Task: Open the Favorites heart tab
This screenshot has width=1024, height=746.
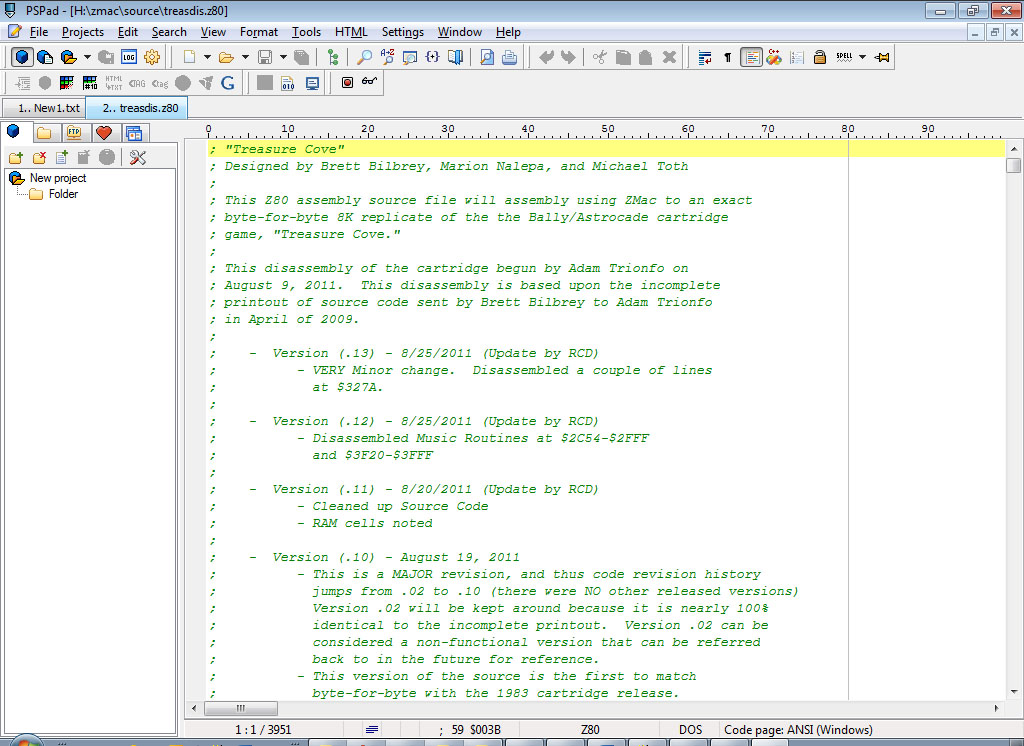Action: tap(103, 132)
